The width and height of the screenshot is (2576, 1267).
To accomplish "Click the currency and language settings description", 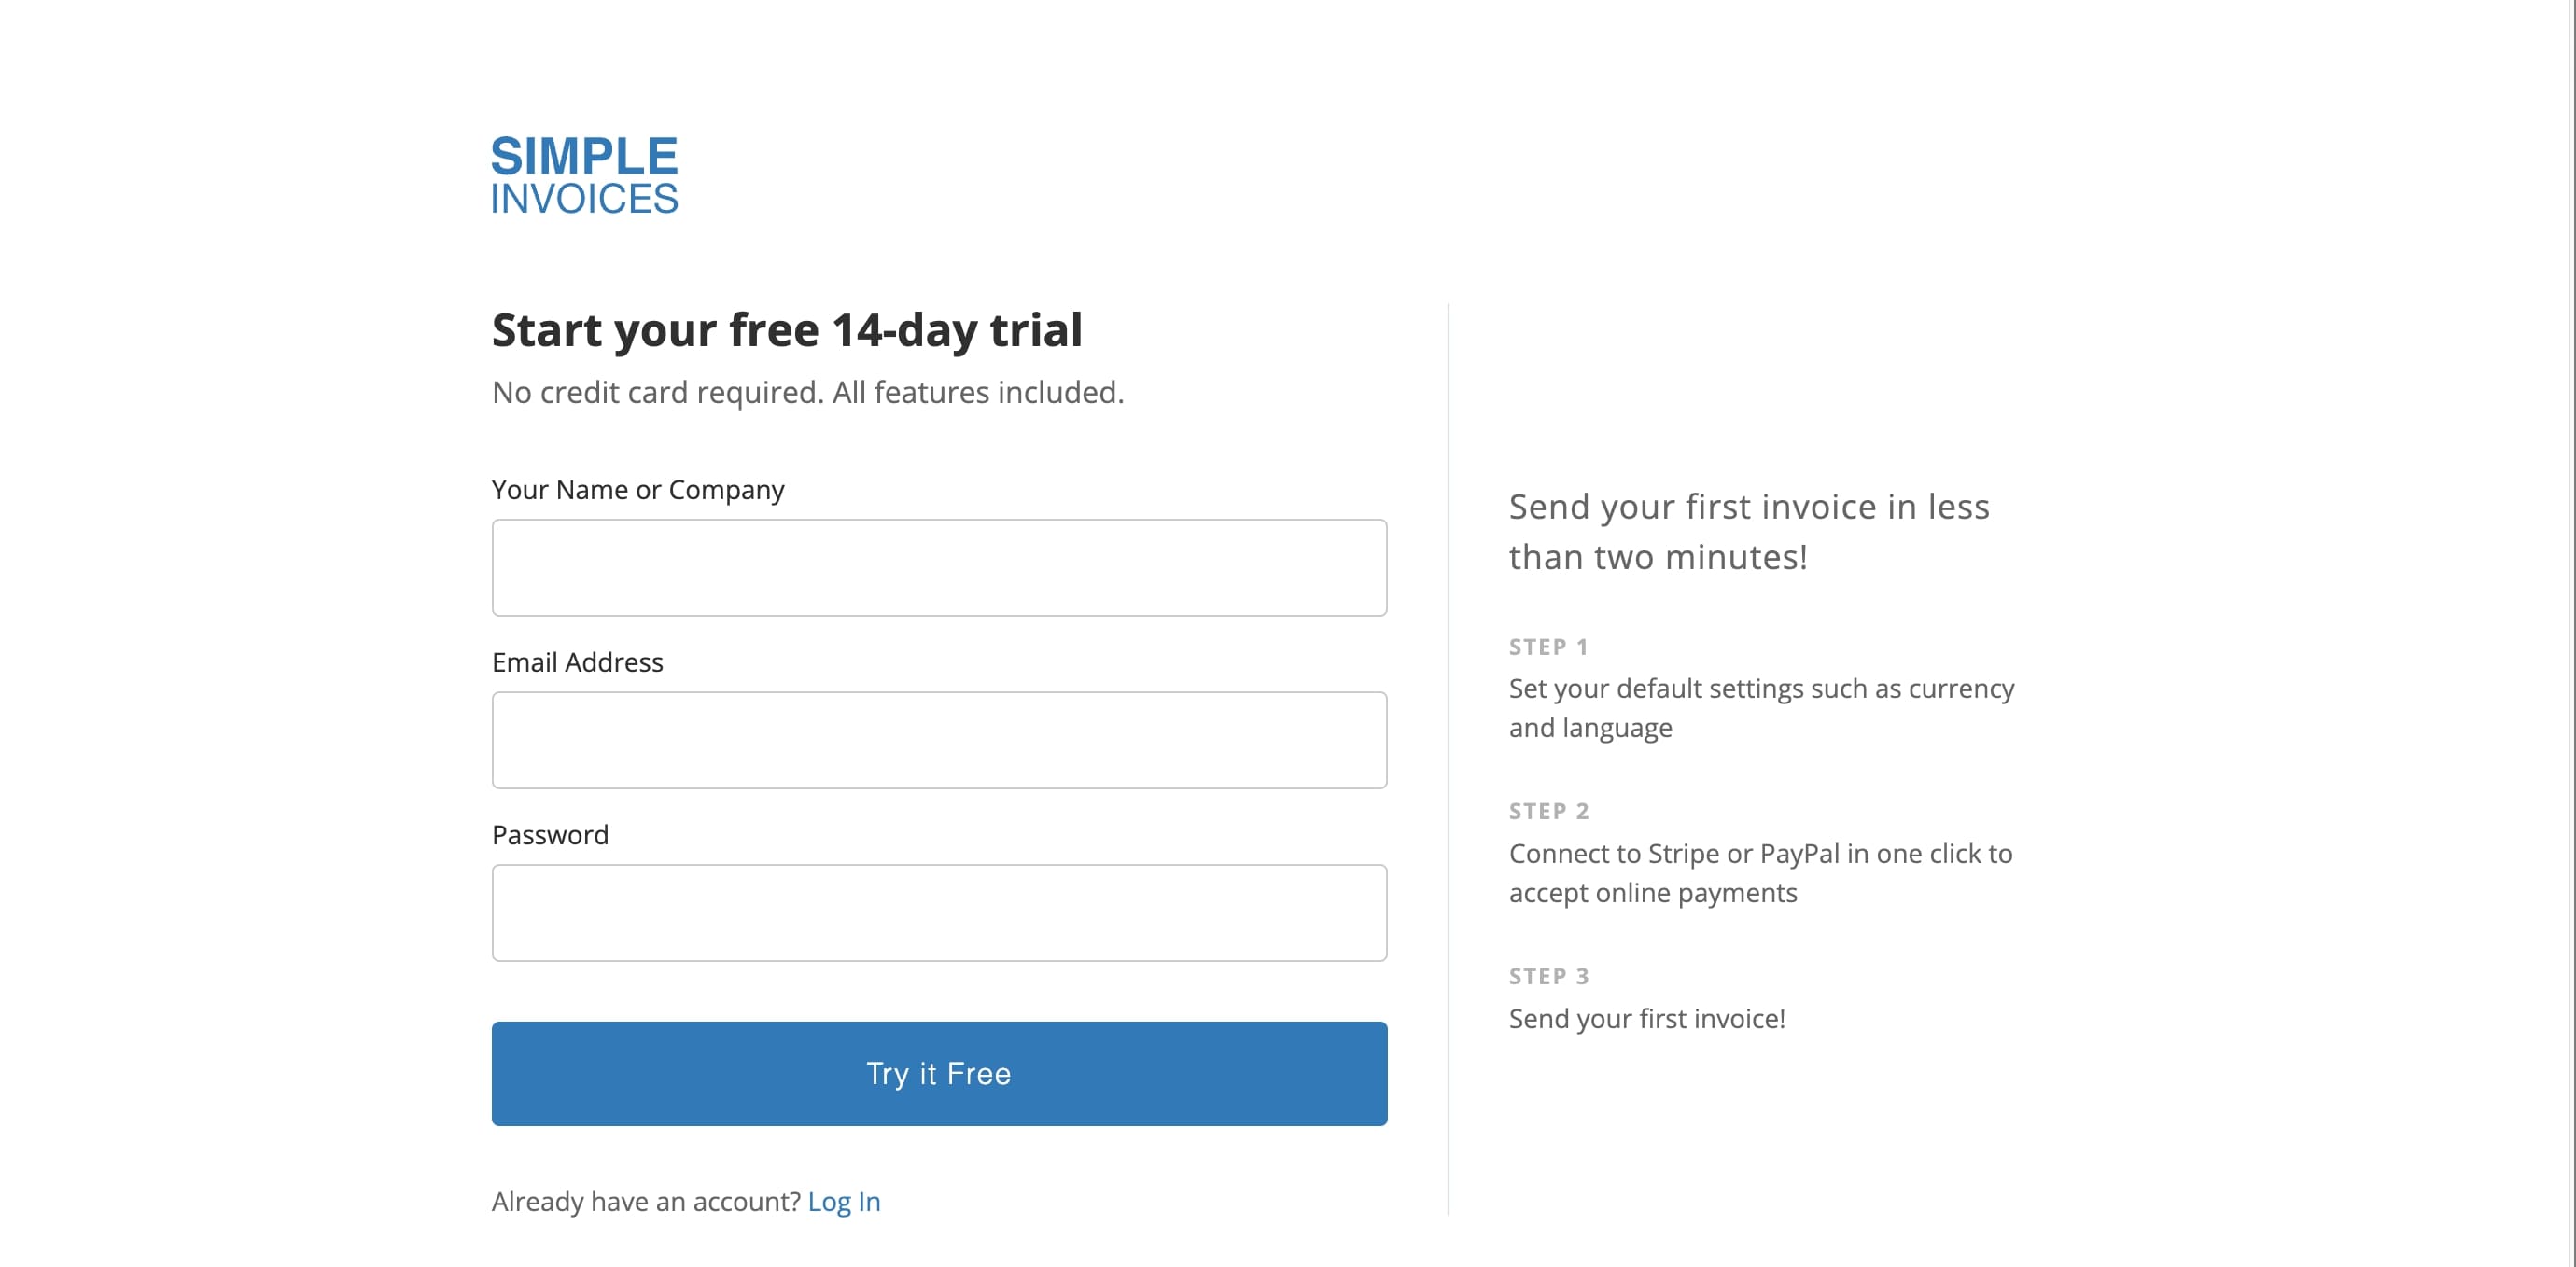I will (1760, 707).
